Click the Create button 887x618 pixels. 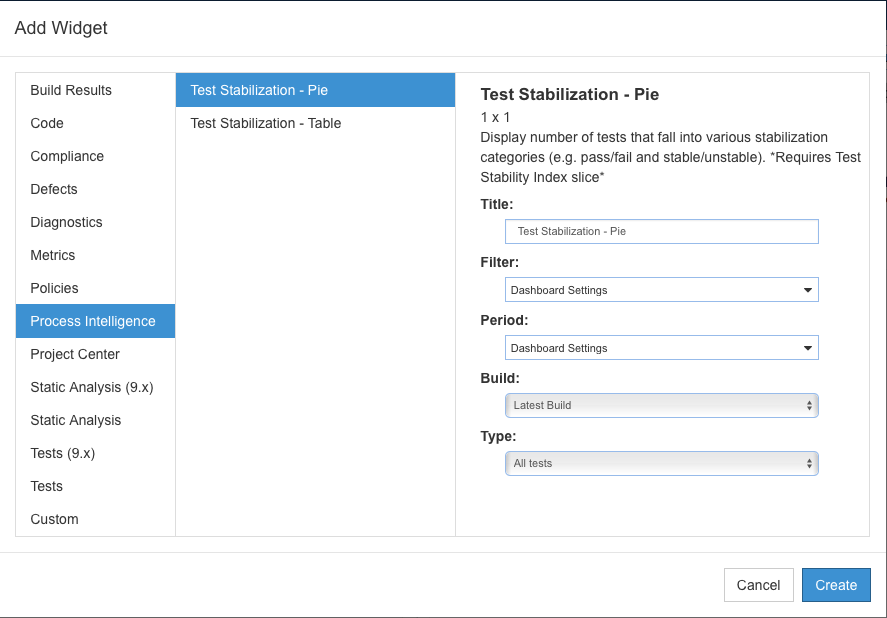click(836, 585)
